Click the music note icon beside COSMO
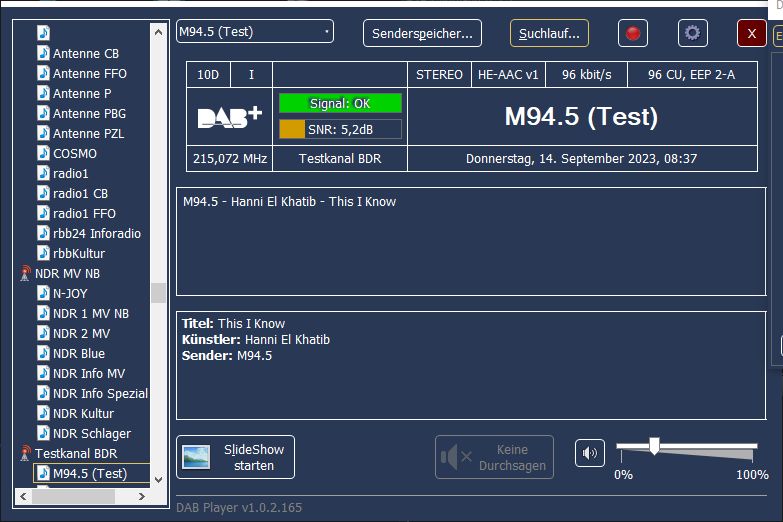Screen dimensions: 783x522 [43, 153]
